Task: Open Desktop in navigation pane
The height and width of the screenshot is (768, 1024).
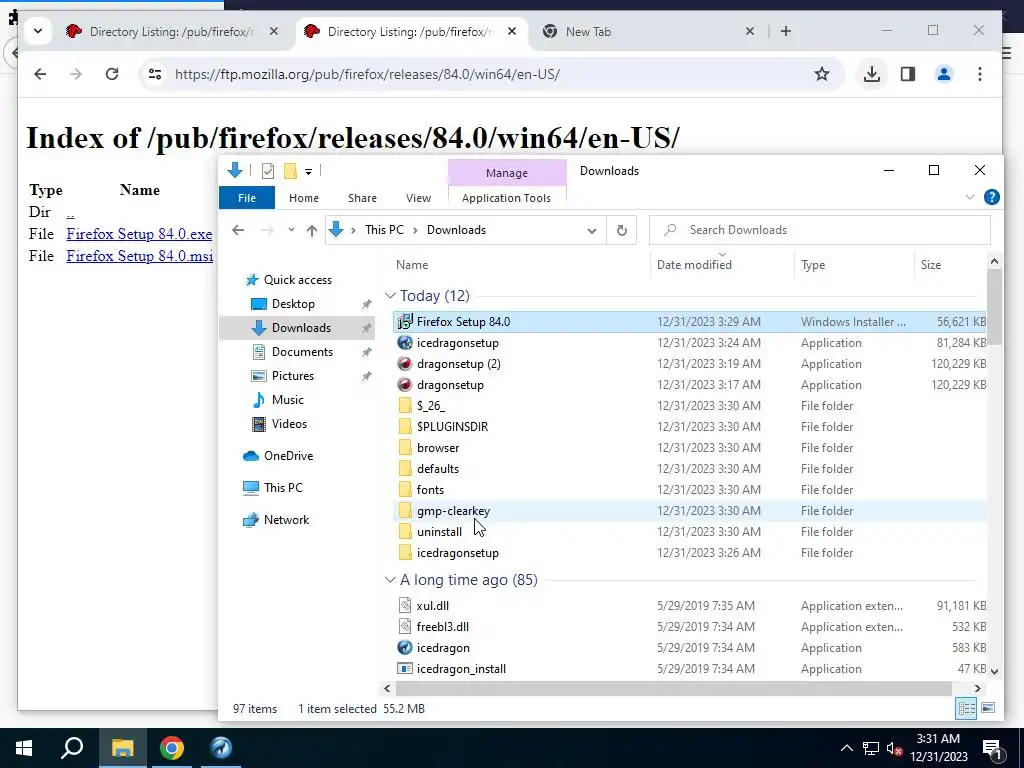Action: [293, 304]
